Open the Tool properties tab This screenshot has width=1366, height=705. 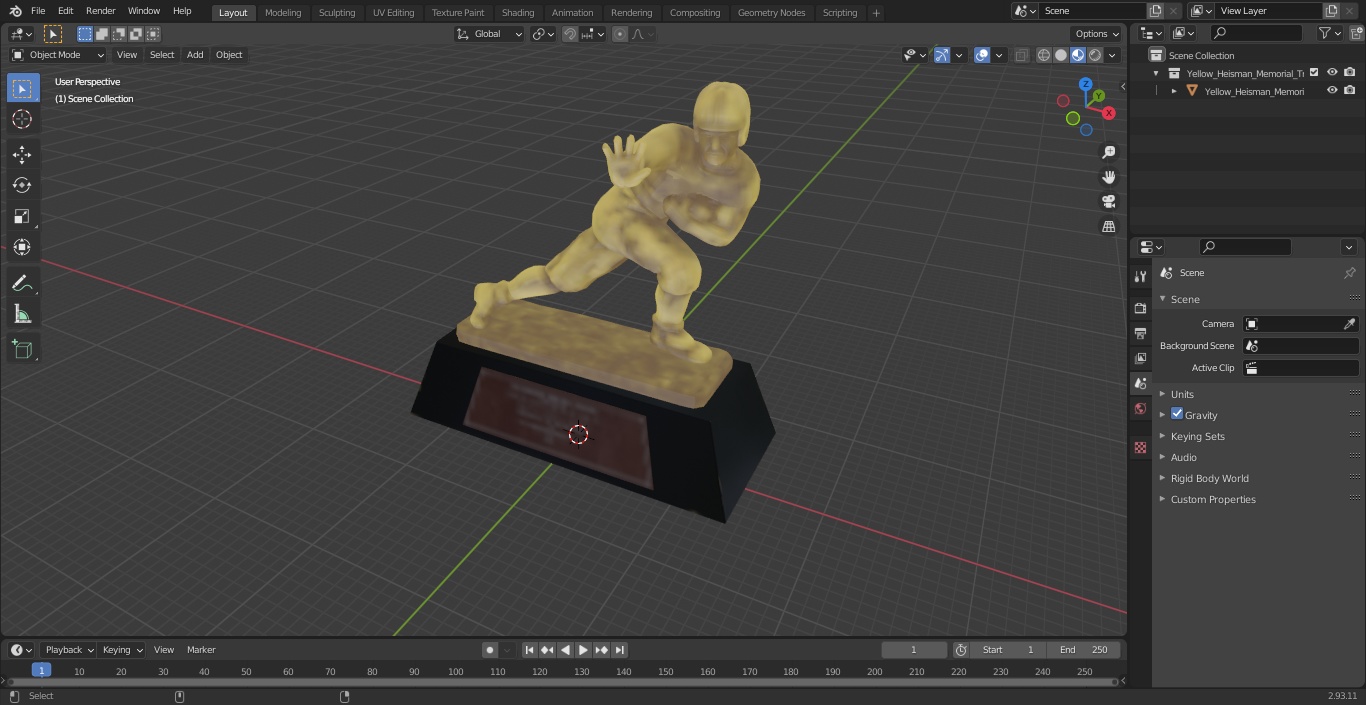(x=1140, y=277)
